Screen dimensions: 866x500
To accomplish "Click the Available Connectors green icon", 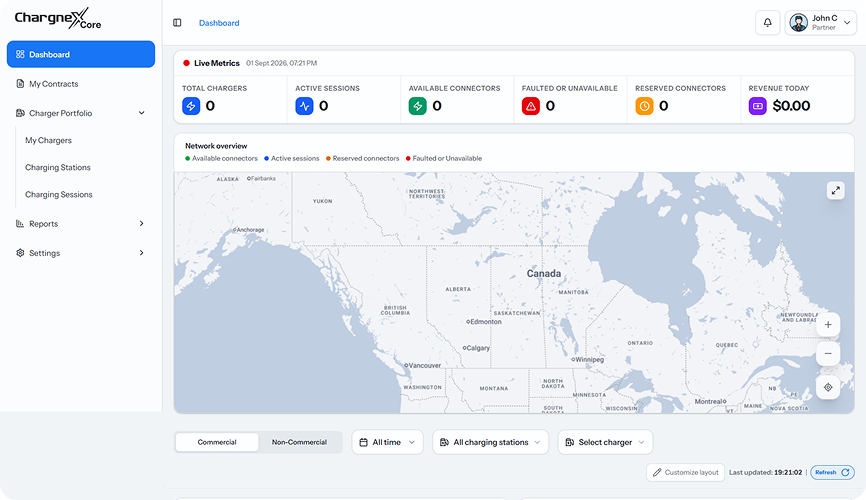I will [x=418, y=106].
